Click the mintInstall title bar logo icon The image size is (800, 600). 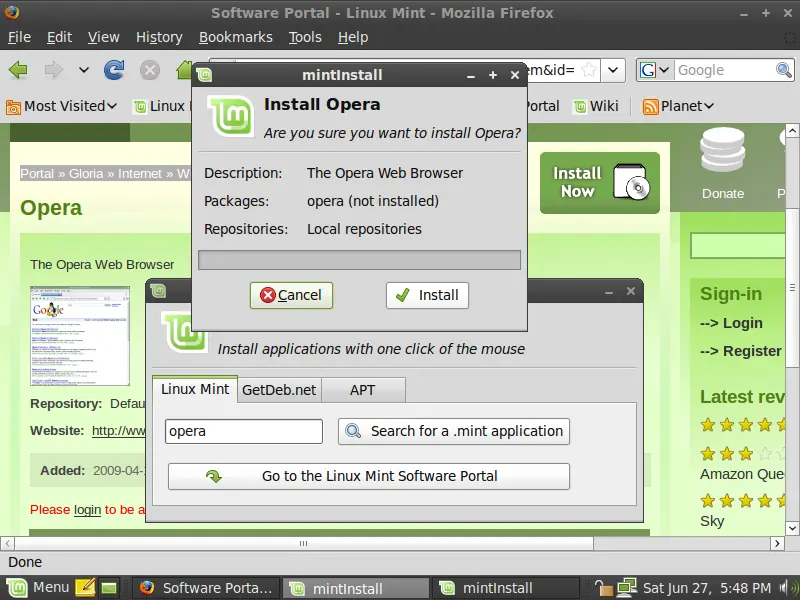[204, 75]
